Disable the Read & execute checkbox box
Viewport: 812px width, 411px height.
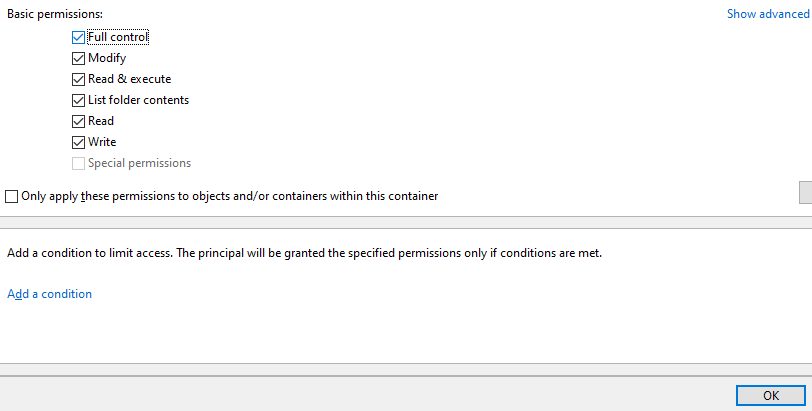pyautogui.click(x=78, y=79)
